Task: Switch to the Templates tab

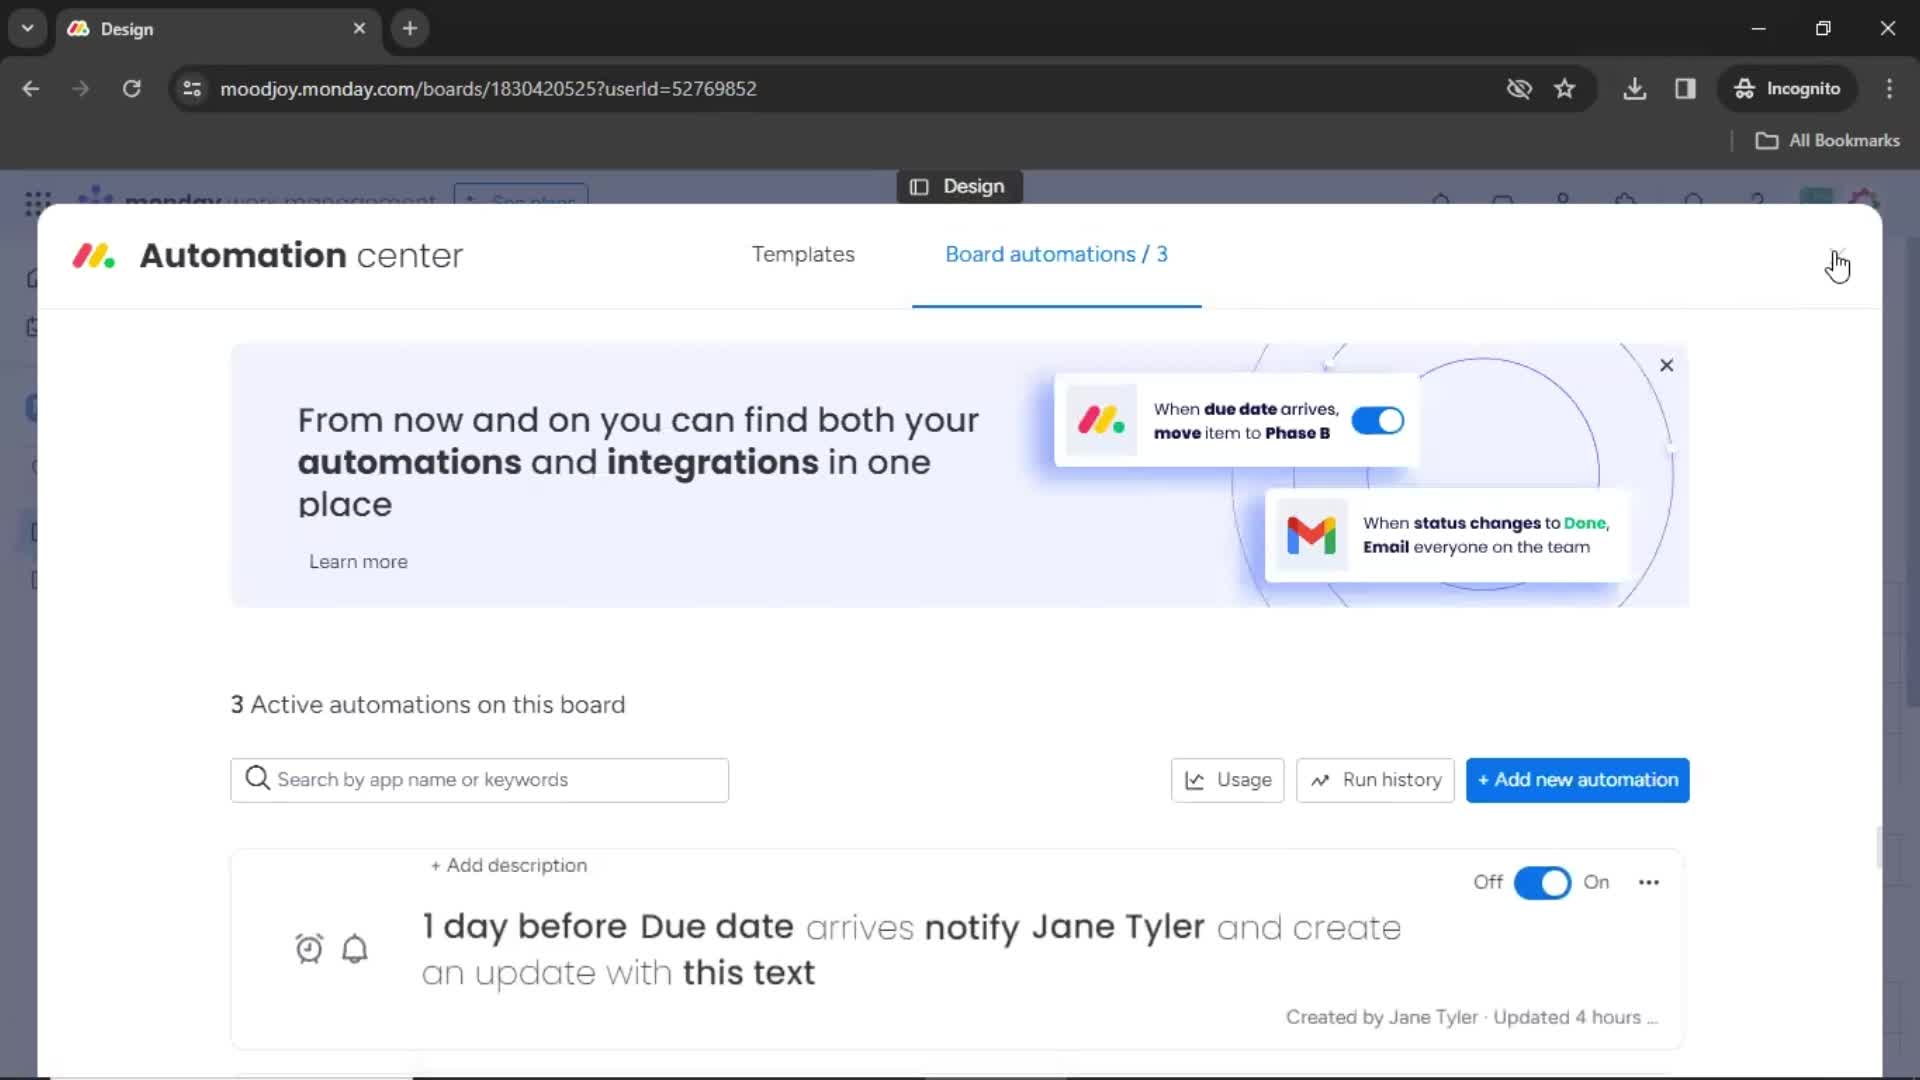Action: click(803, 255)
